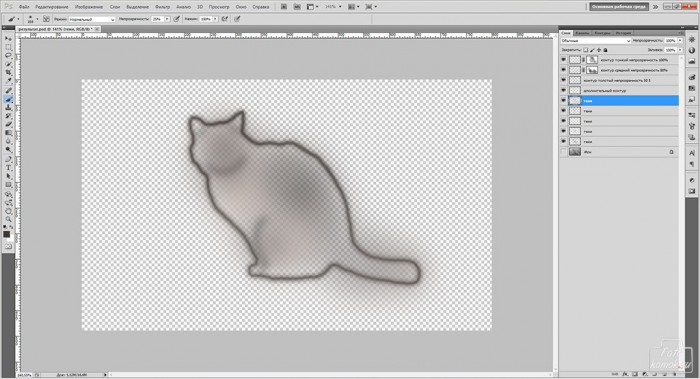Viewport: 700px width, 379px height.
Task: Open layer fill slider arrow
Action: [680, 50]
